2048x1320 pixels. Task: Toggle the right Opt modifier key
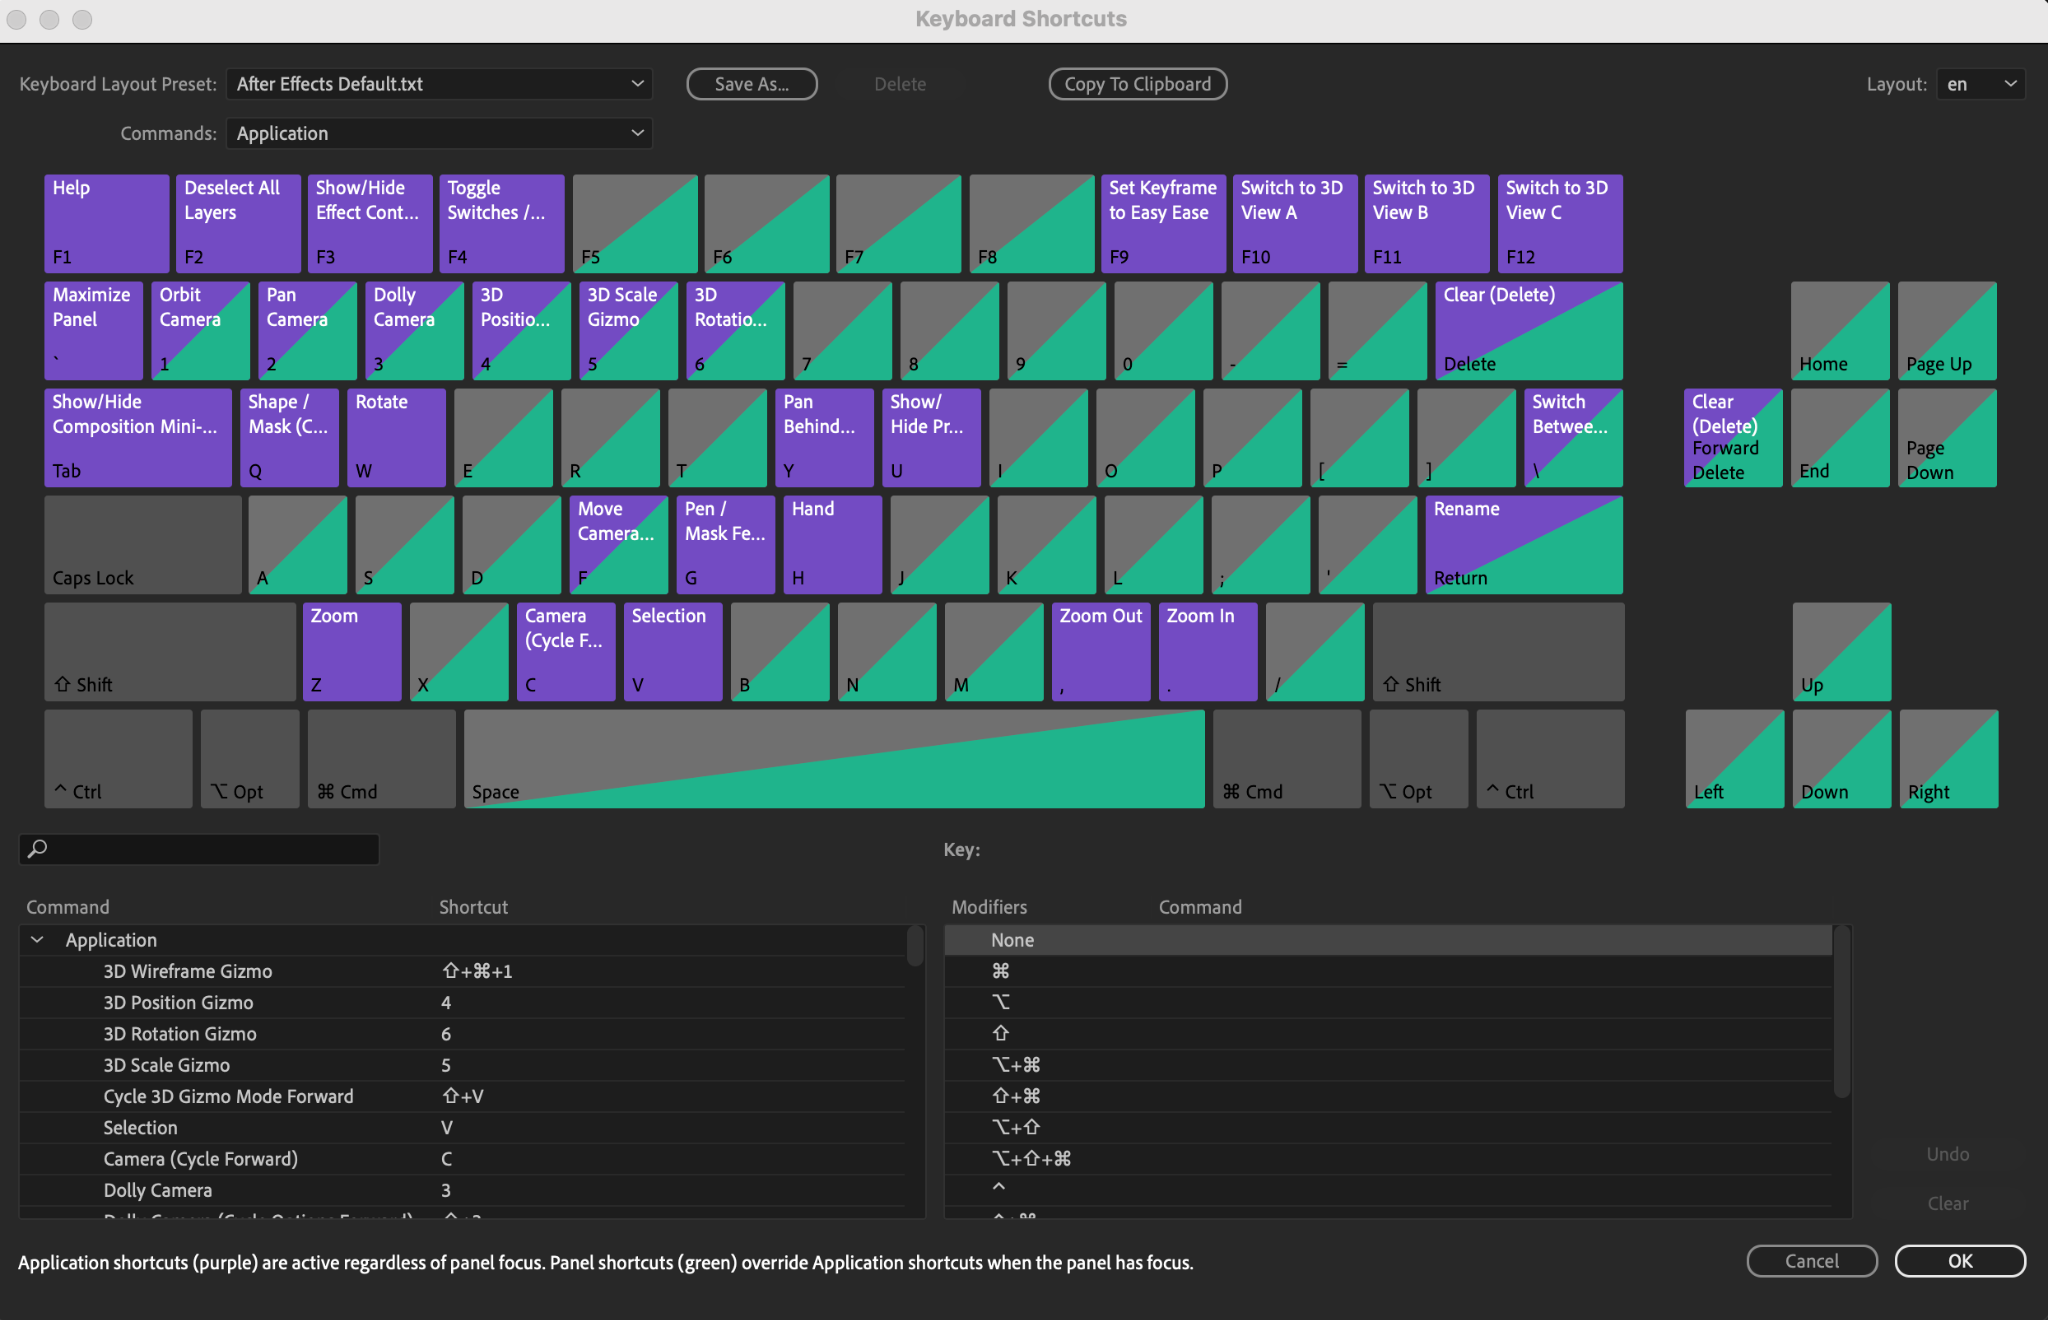pos(1418,758)
